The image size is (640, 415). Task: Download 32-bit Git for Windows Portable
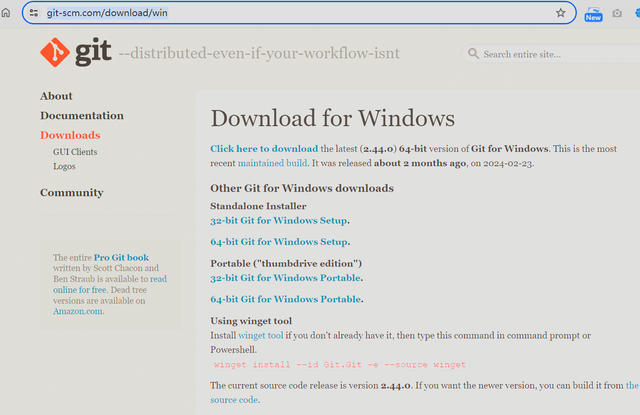point(286,278)
